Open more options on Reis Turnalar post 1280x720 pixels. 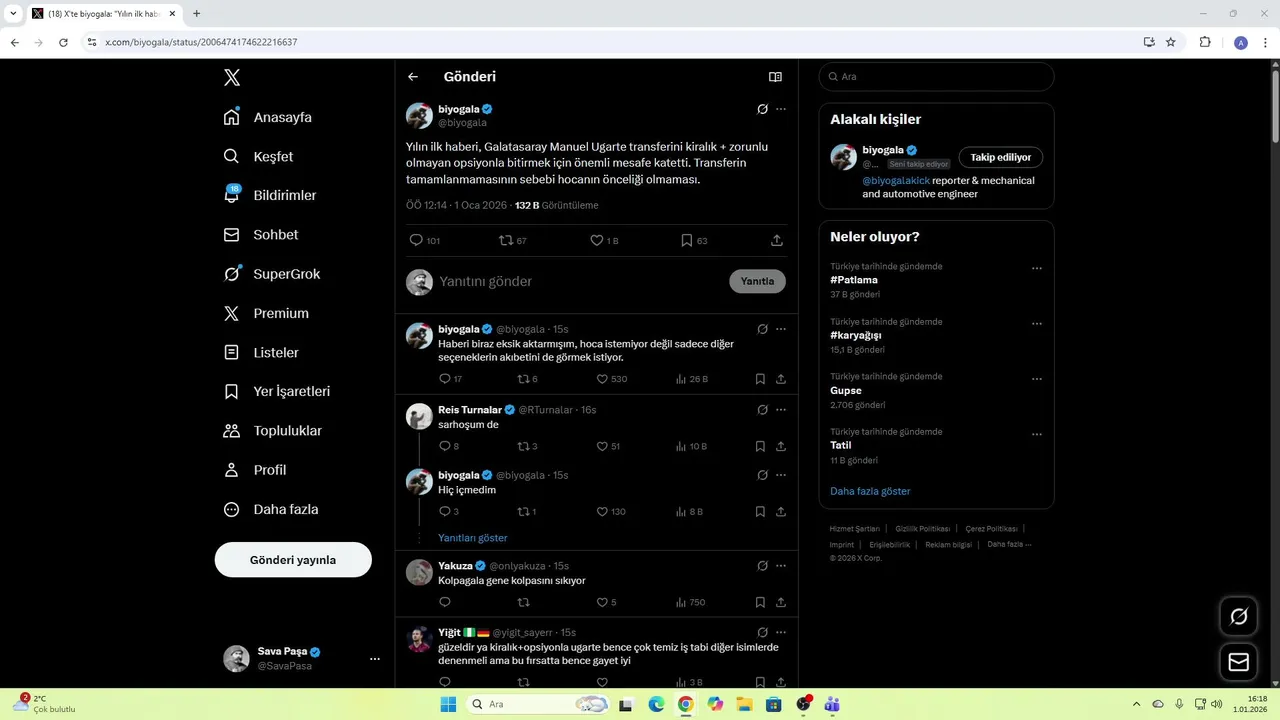781,410
